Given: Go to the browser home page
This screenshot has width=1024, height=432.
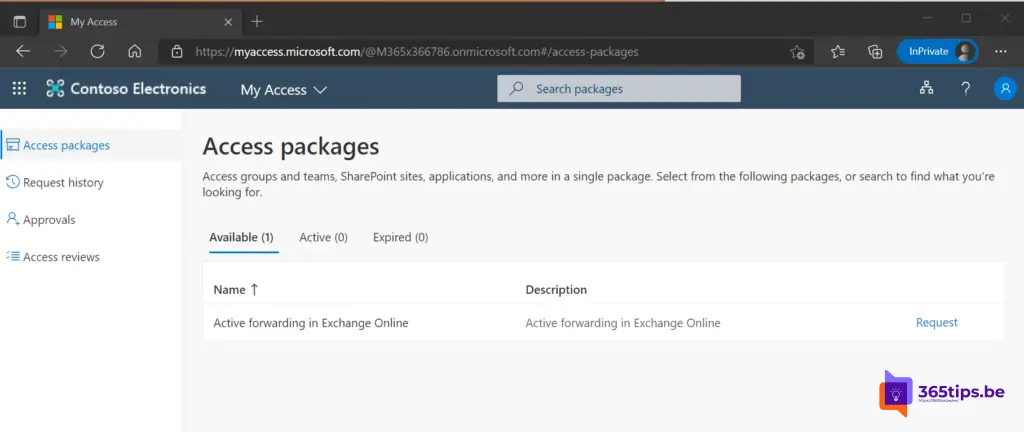Looking at the screenshot, I should coord(135,52).
